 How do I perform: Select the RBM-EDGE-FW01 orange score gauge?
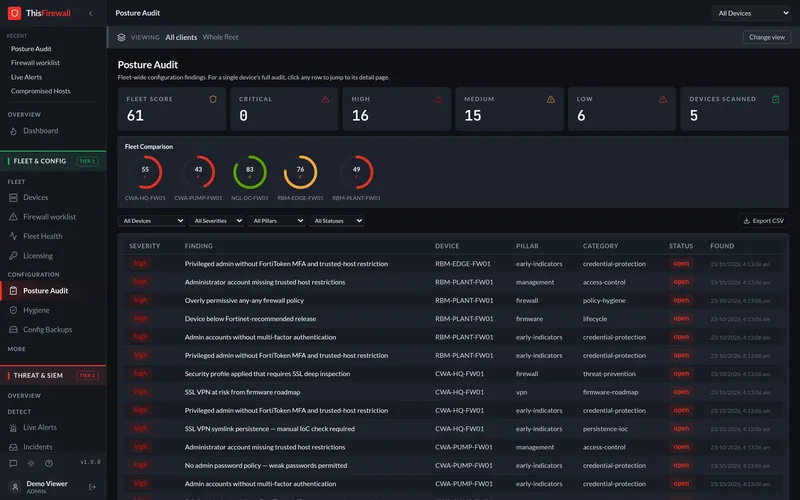(x=301, y=172)
